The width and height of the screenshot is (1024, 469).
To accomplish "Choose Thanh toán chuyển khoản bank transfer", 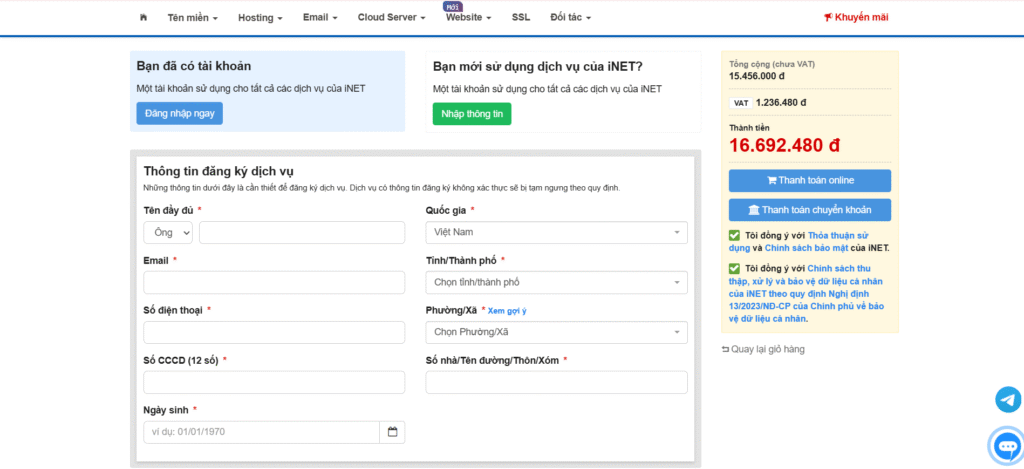I will tap(809, 210).
